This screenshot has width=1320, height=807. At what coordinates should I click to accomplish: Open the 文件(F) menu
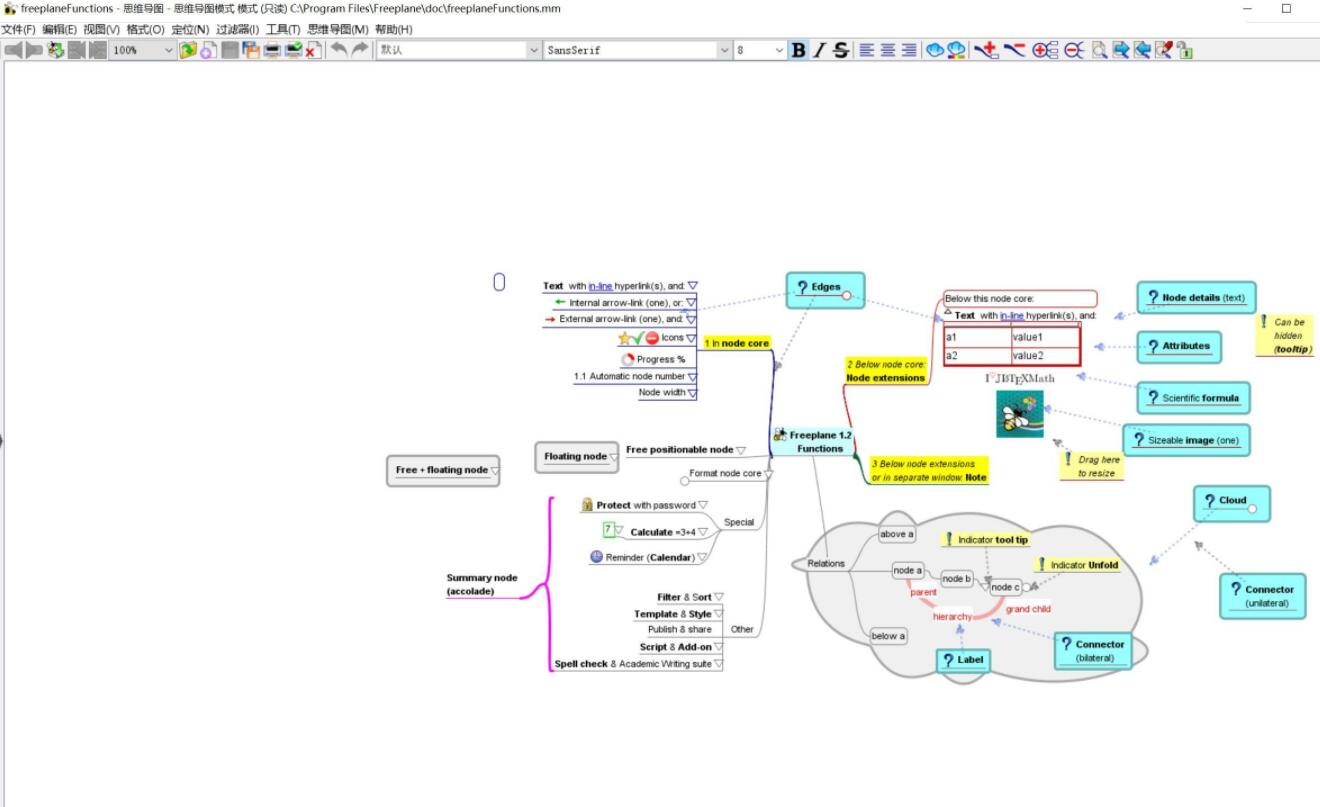(x=18, y=29)
